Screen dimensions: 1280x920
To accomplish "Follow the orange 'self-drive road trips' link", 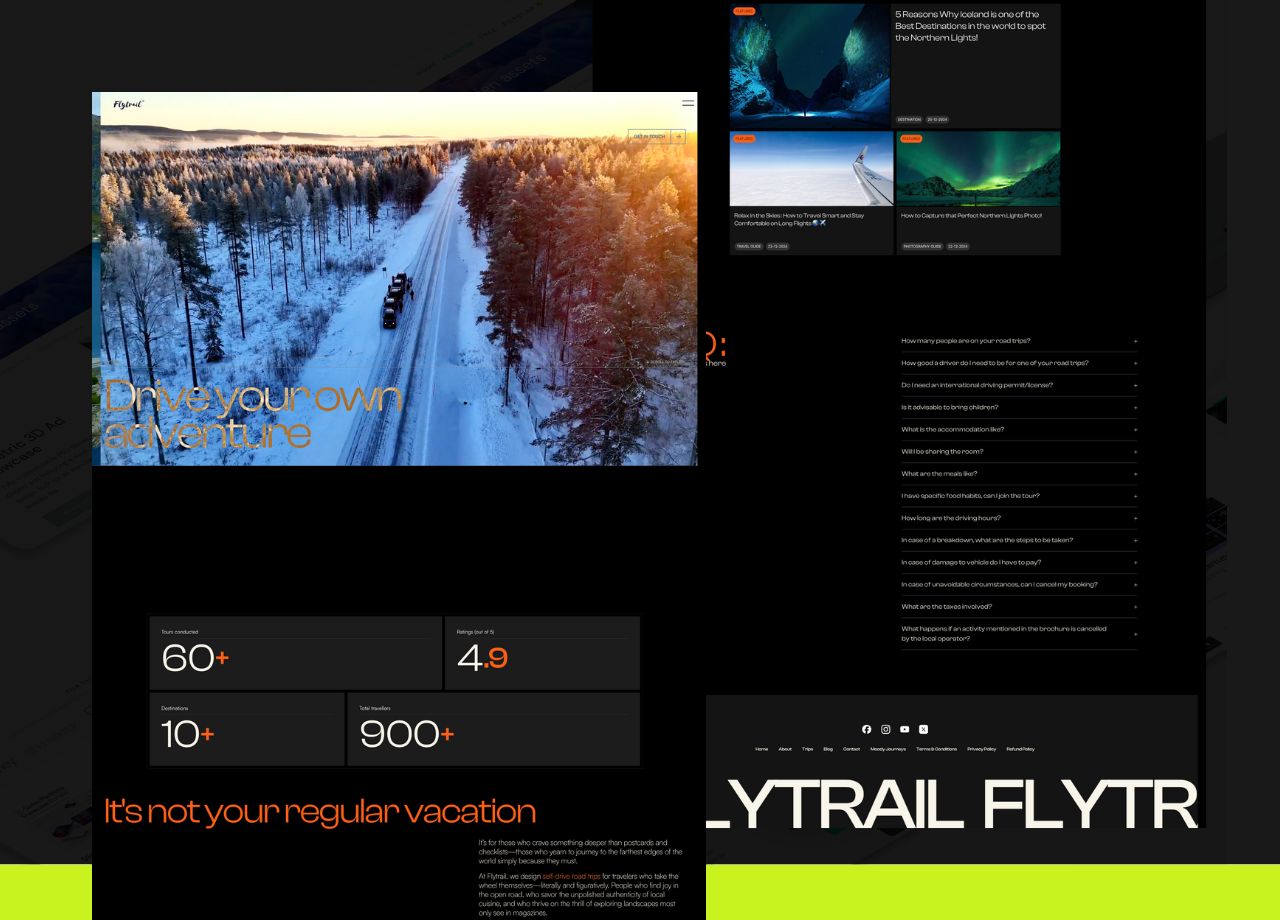I will coord(571,876).
